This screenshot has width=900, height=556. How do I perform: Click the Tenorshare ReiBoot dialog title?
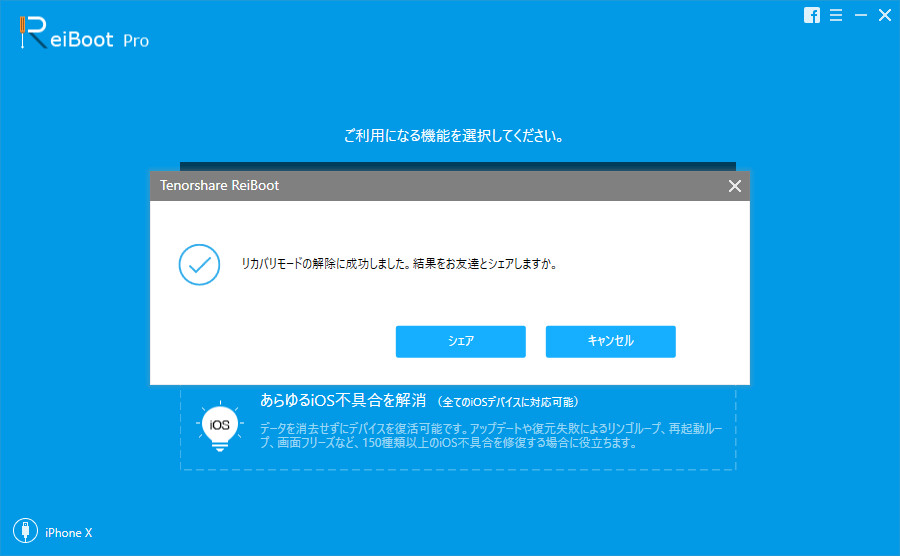(x=219, y=185)
